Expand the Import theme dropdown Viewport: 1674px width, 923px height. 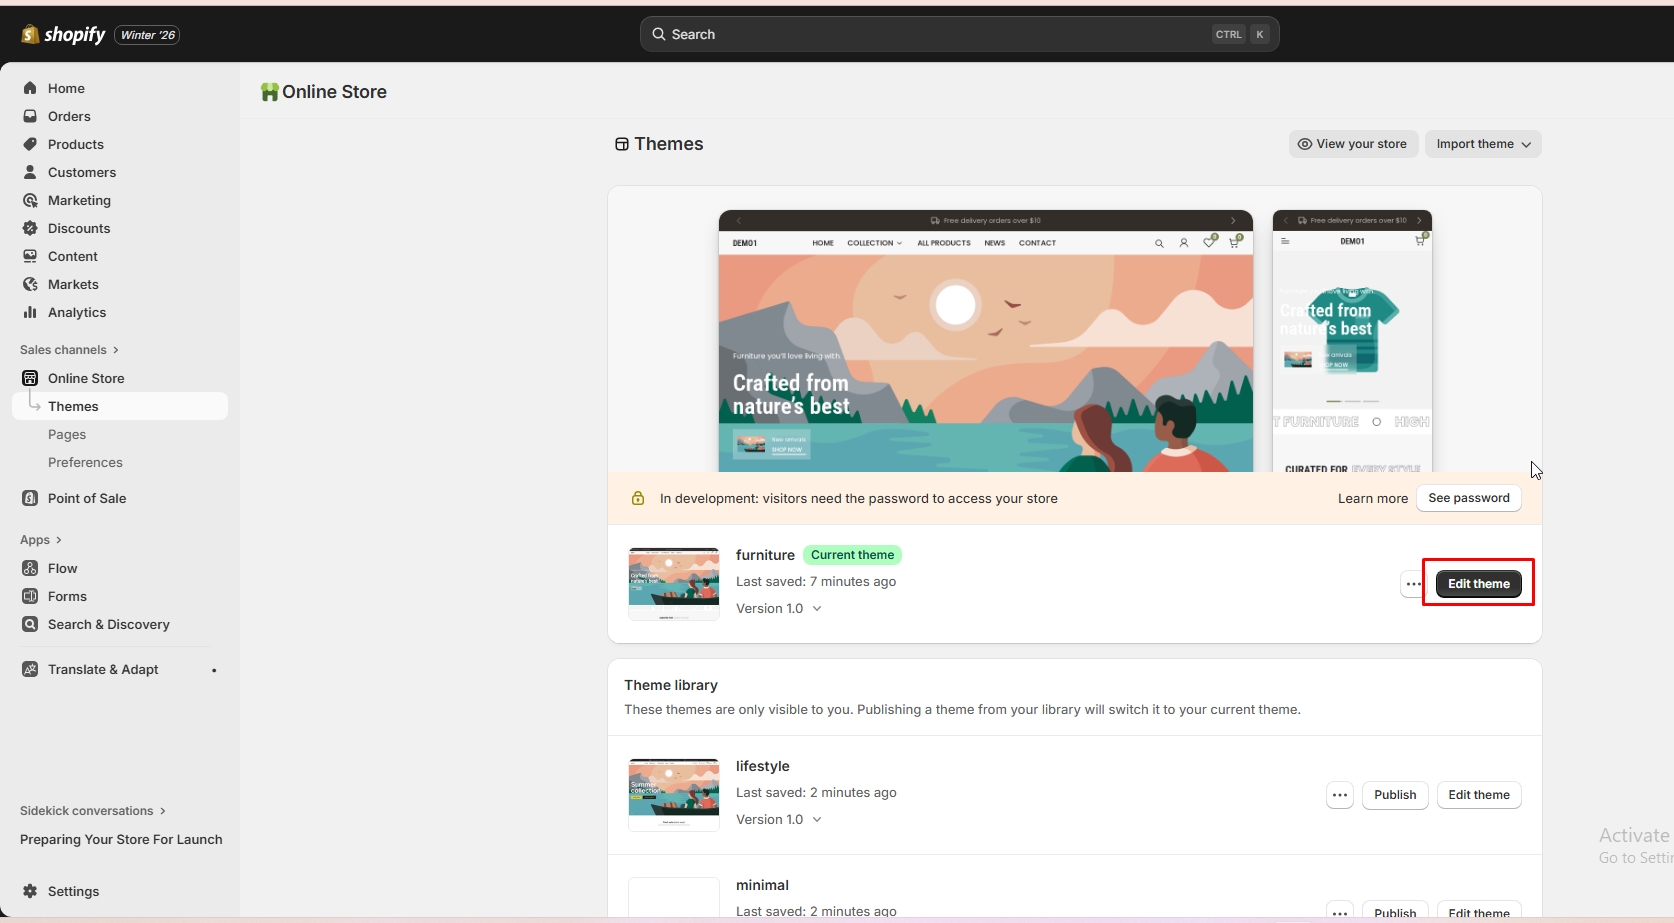[1483, 144]
